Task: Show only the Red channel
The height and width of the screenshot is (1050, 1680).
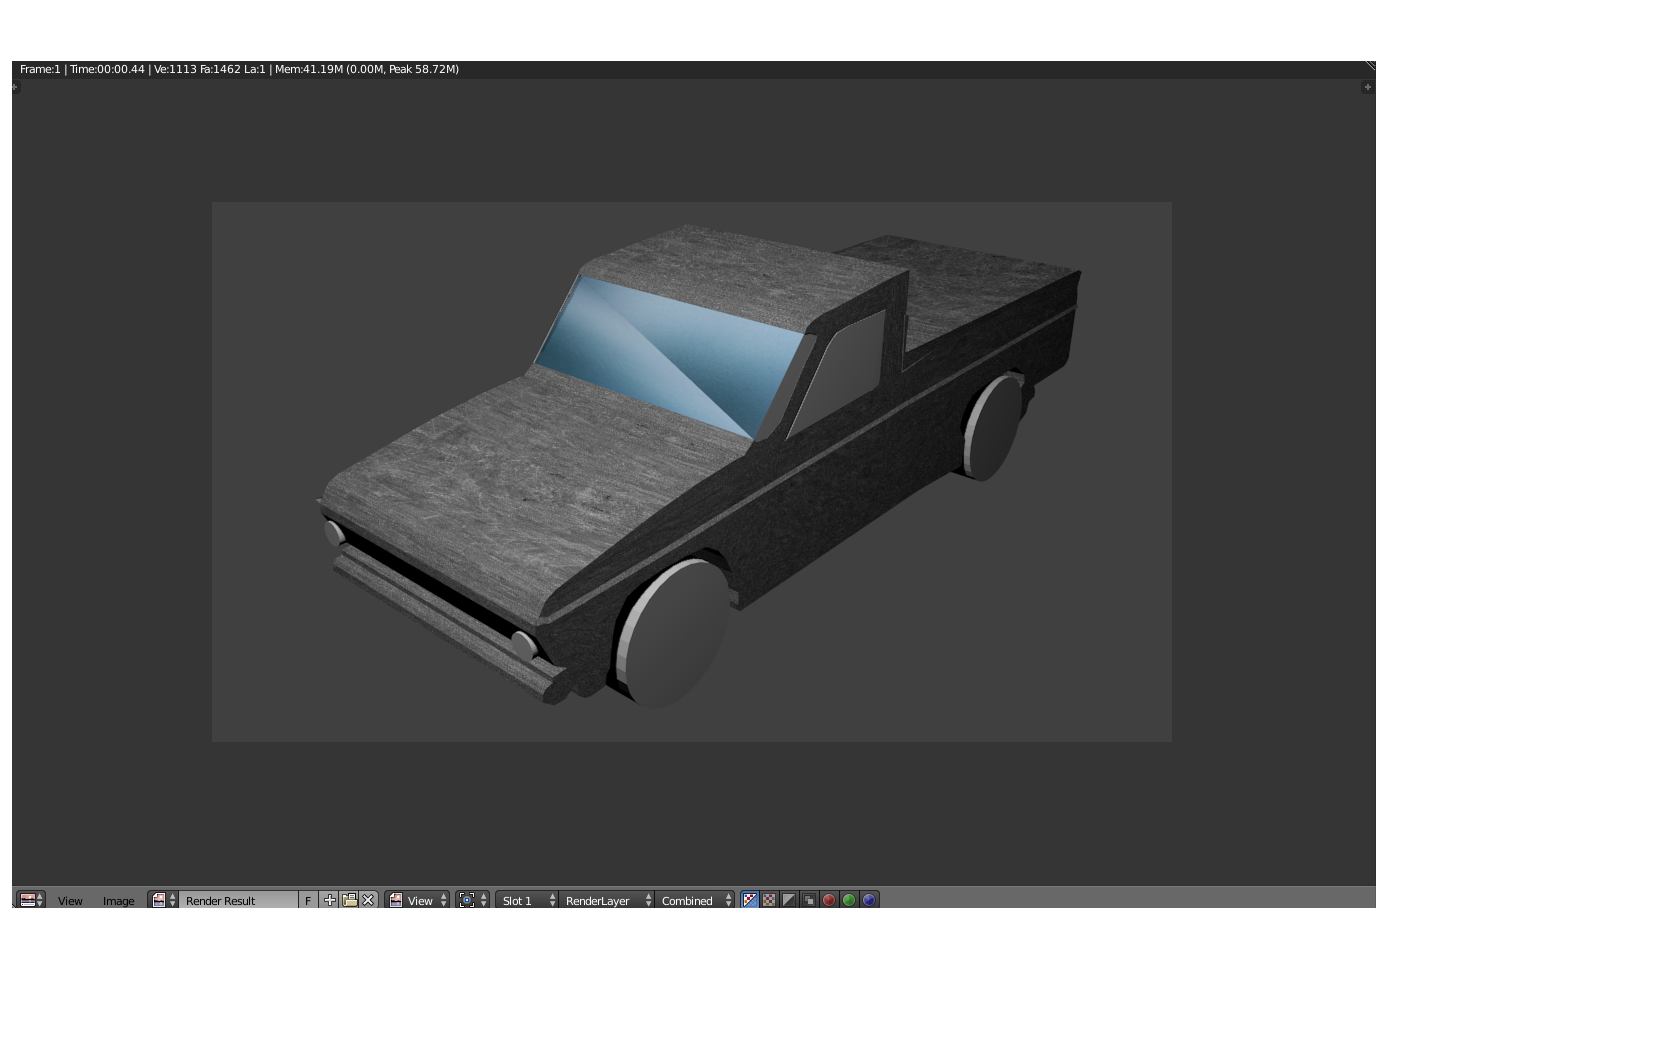Action: coord(829,900)
